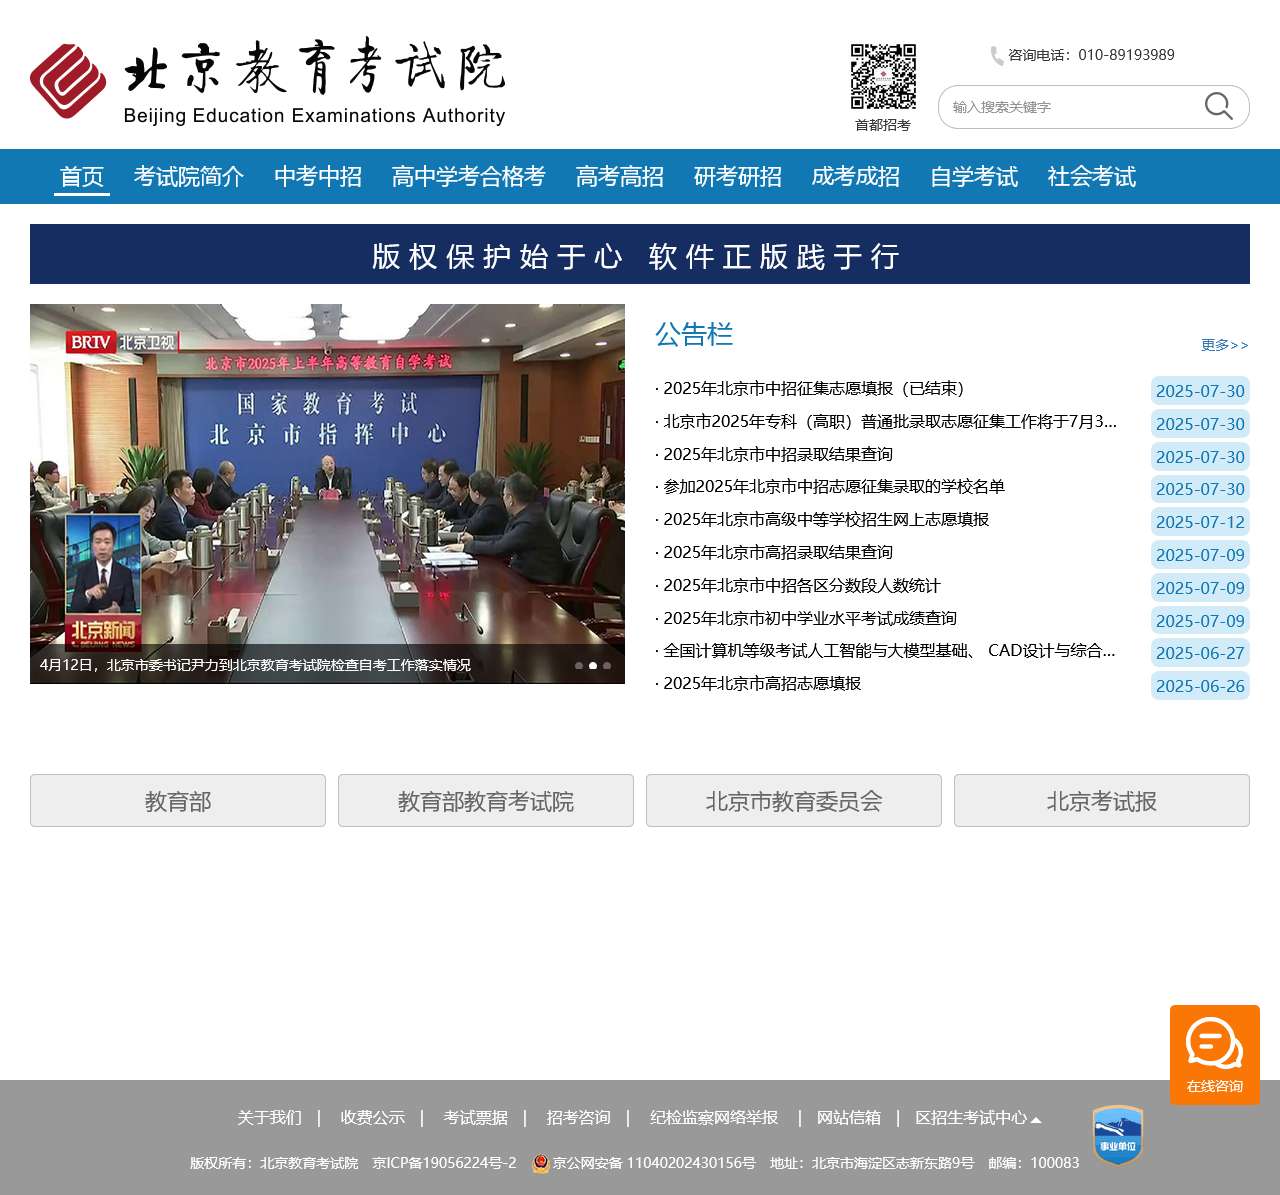
Task: Click the 事业单位 badge icon
Action: coord(1117,1135)
